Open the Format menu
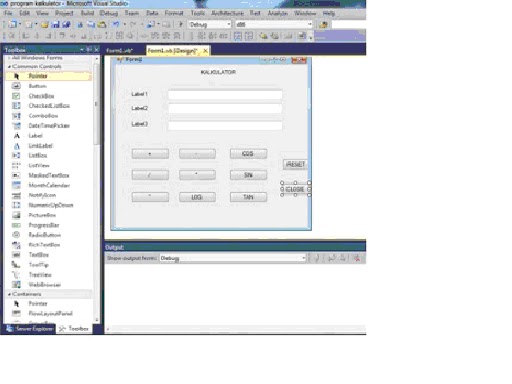Image resolution: width=512 pixels, height=384 pixels. pyautogui.click(x=174, y=13)
